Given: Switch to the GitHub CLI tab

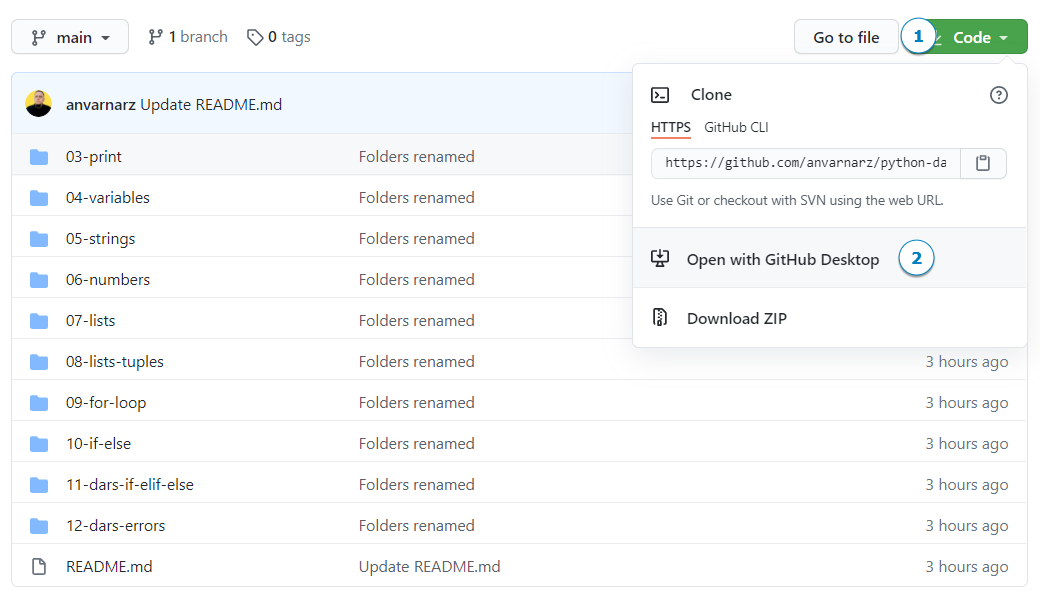Looking at the screenshot, I should pyautogui.click(x=736, y=127).
